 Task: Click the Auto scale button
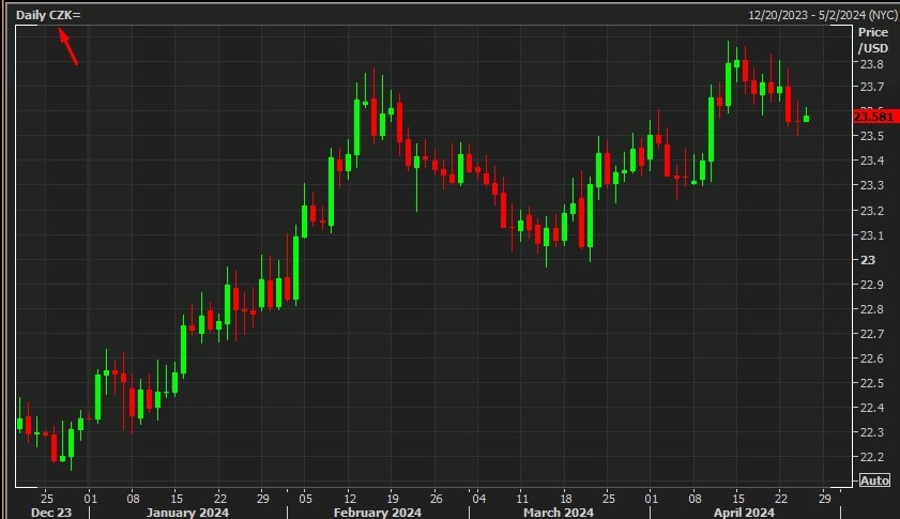(874, 481)
